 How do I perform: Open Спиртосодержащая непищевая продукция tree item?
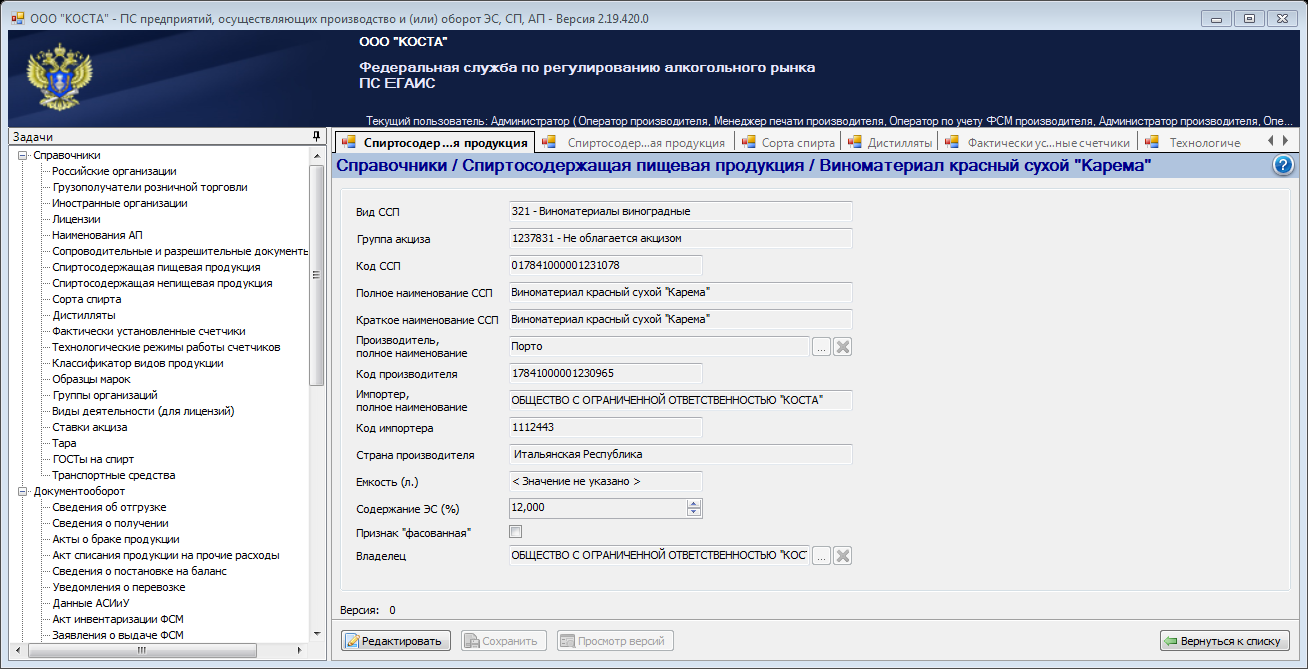click(x=162, y=283)
